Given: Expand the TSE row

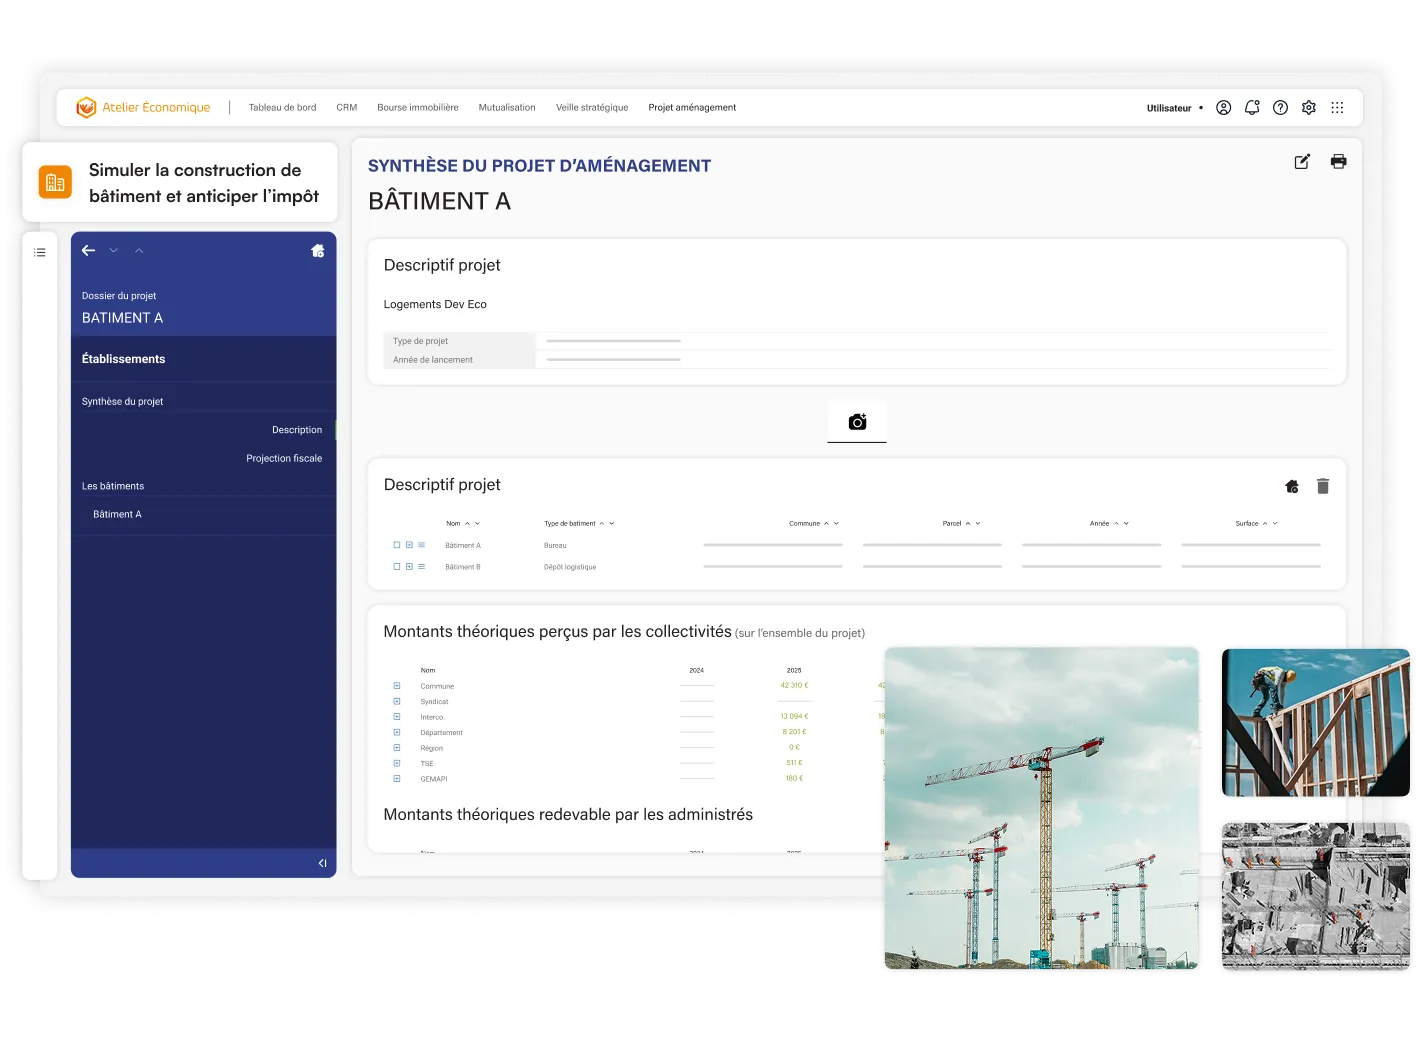Looking at the screenshot, I should coord(397,763).
